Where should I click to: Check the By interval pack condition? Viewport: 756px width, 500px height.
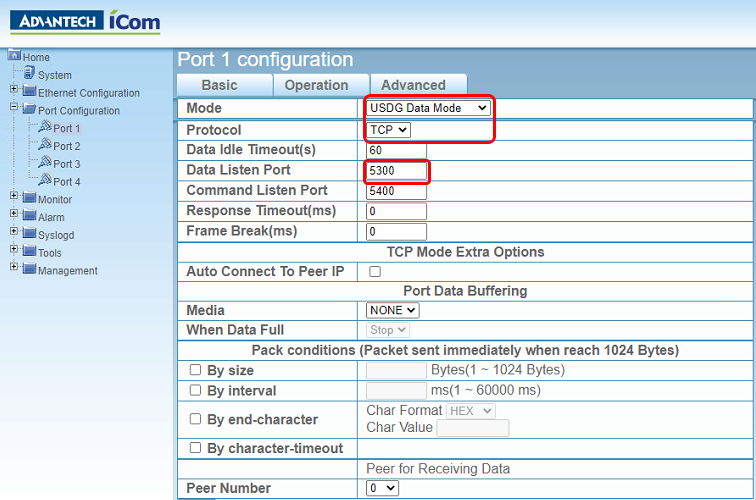[195, 390]
